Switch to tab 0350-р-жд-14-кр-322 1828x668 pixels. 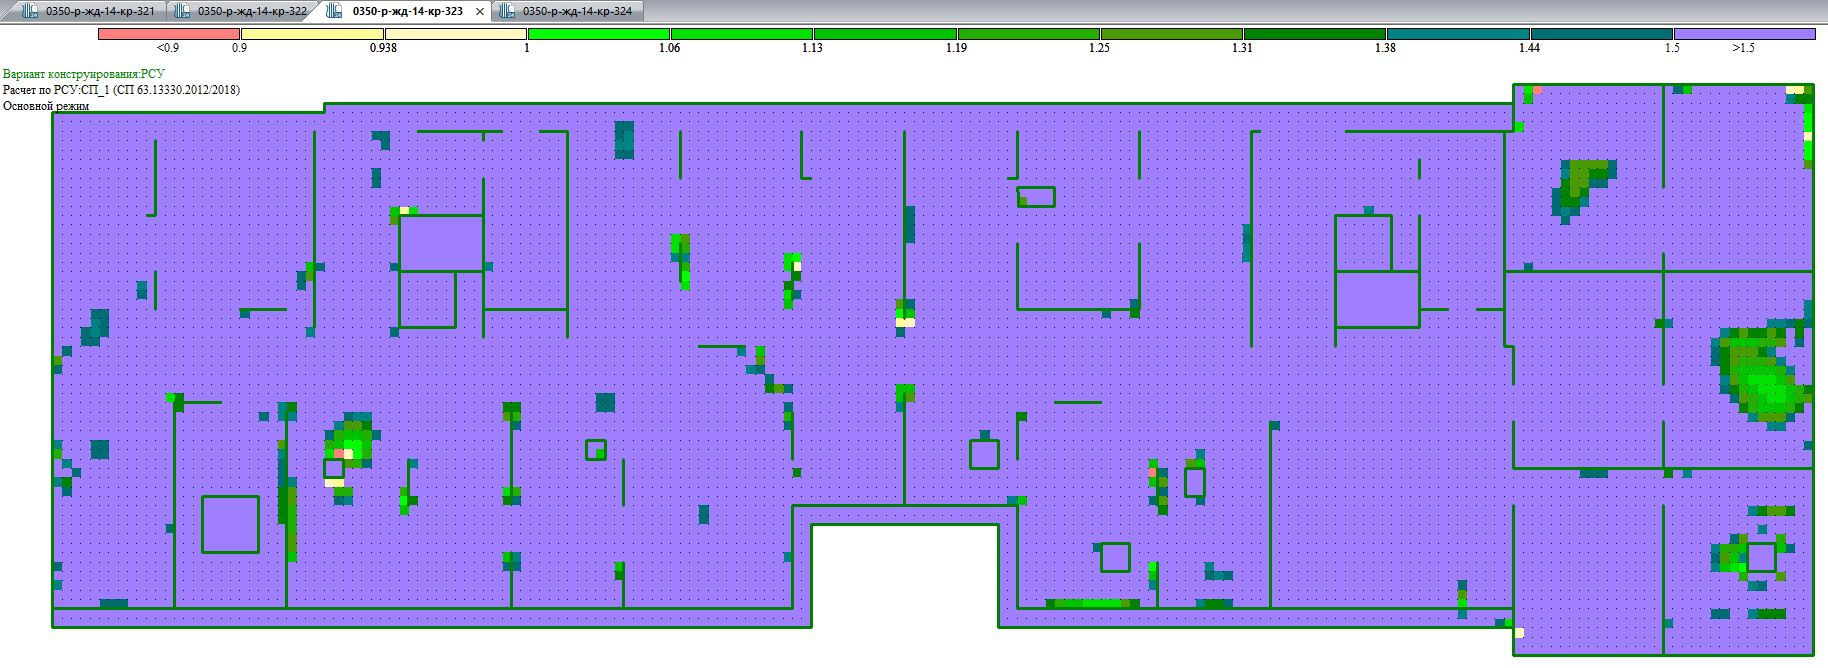[x=240, y=11]
